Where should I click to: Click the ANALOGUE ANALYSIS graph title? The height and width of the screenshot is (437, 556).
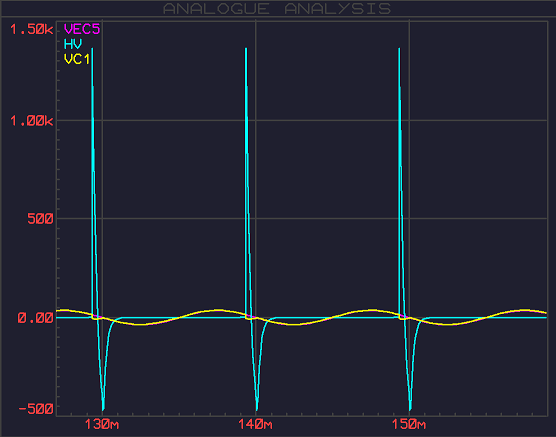[x=277, y=9]
